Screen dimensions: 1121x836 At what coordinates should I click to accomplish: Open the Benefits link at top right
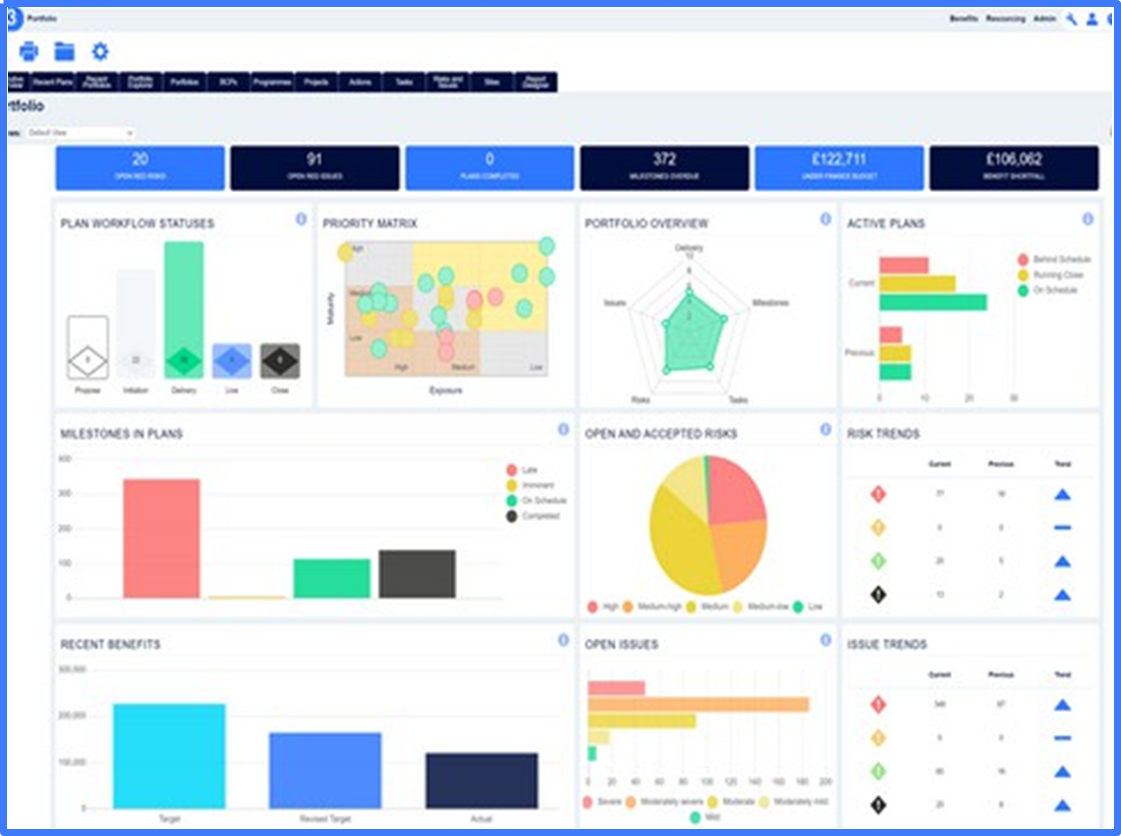coord(964,17)
